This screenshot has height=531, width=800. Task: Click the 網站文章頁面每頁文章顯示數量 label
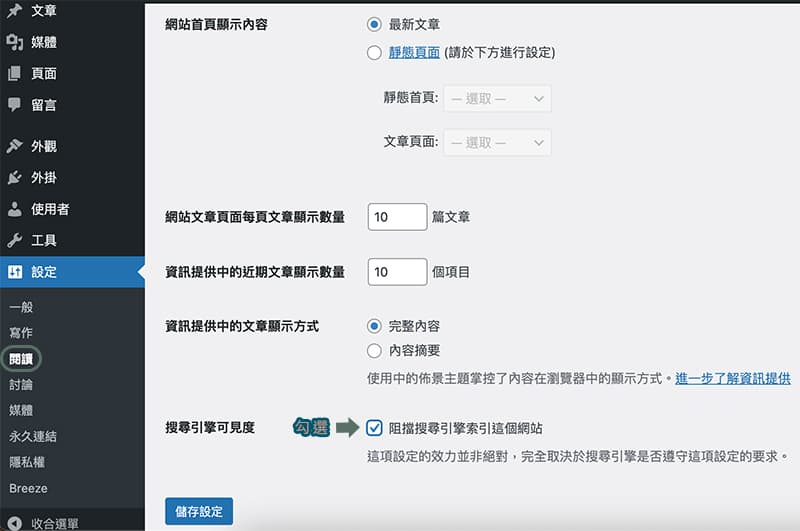click(x=255, y=217)
